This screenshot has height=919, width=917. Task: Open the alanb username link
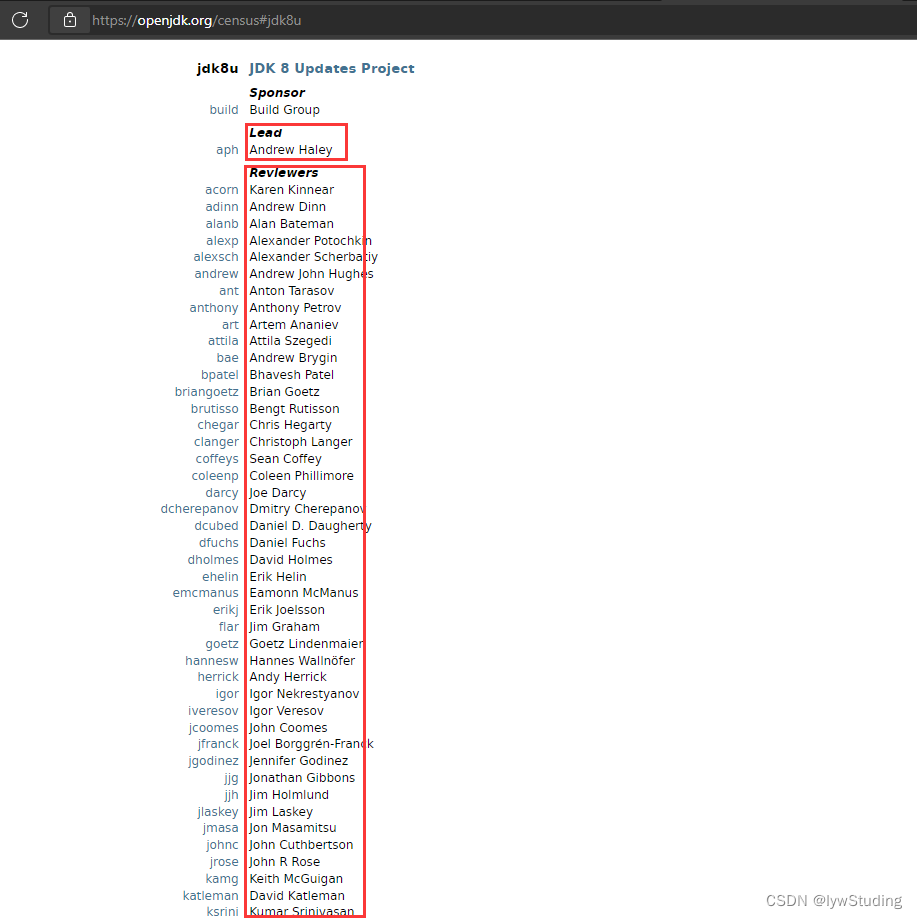coord(221,224)
